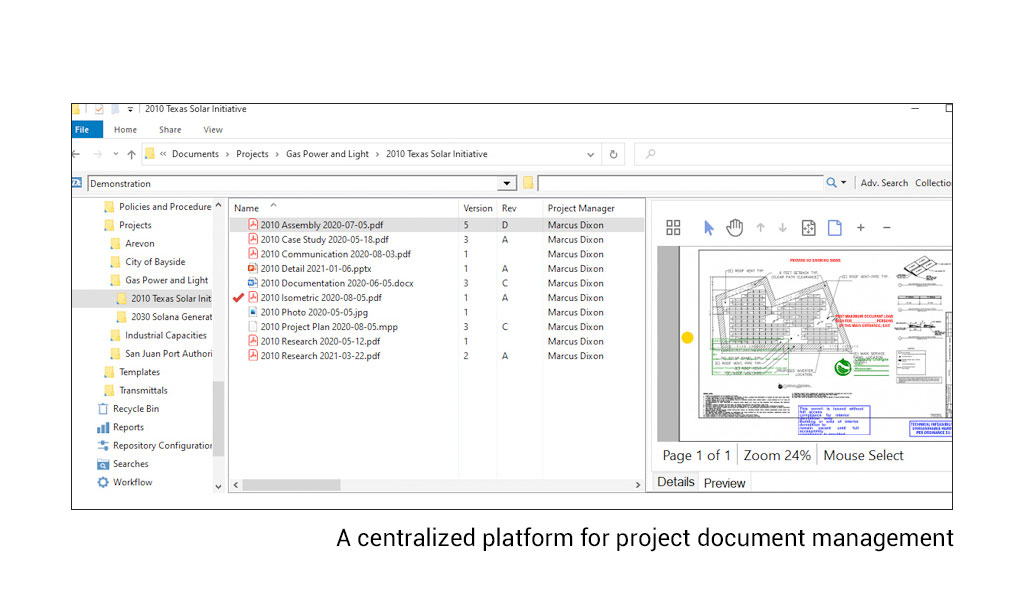Go to previous page with up arrow
Screen dimensions: 1024x614
[761, 227]
